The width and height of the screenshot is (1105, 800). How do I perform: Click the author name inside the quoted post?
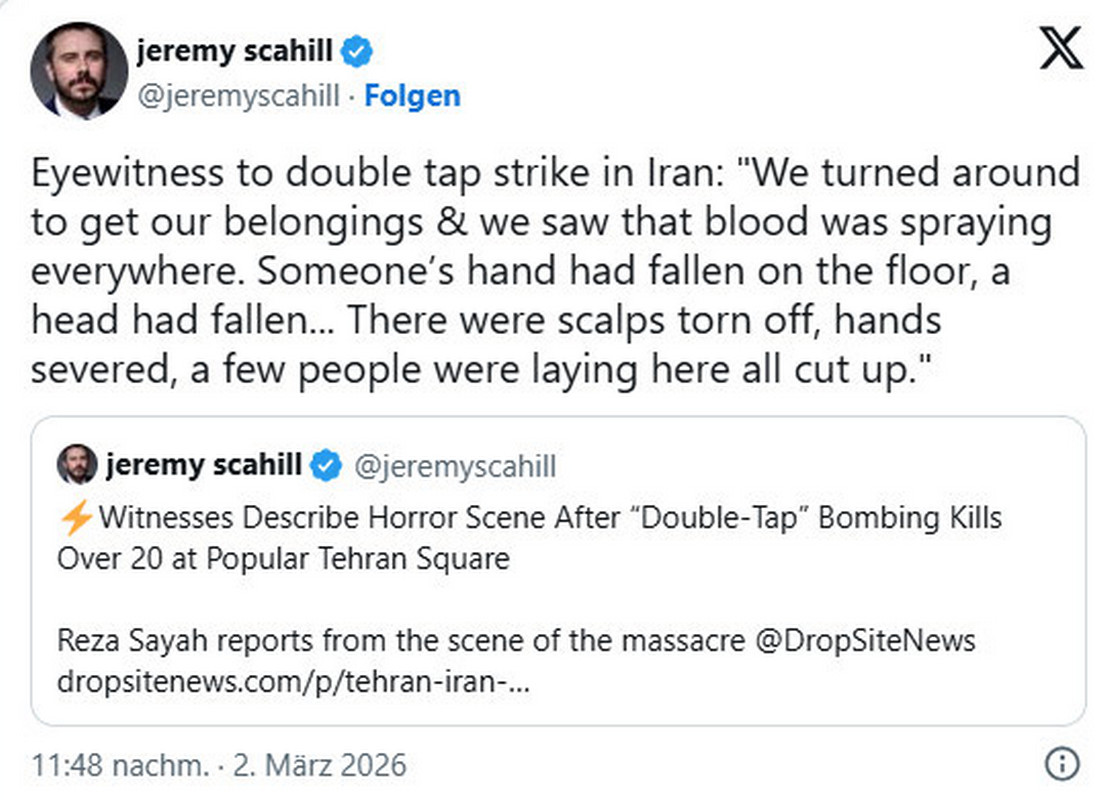(203, 465)
